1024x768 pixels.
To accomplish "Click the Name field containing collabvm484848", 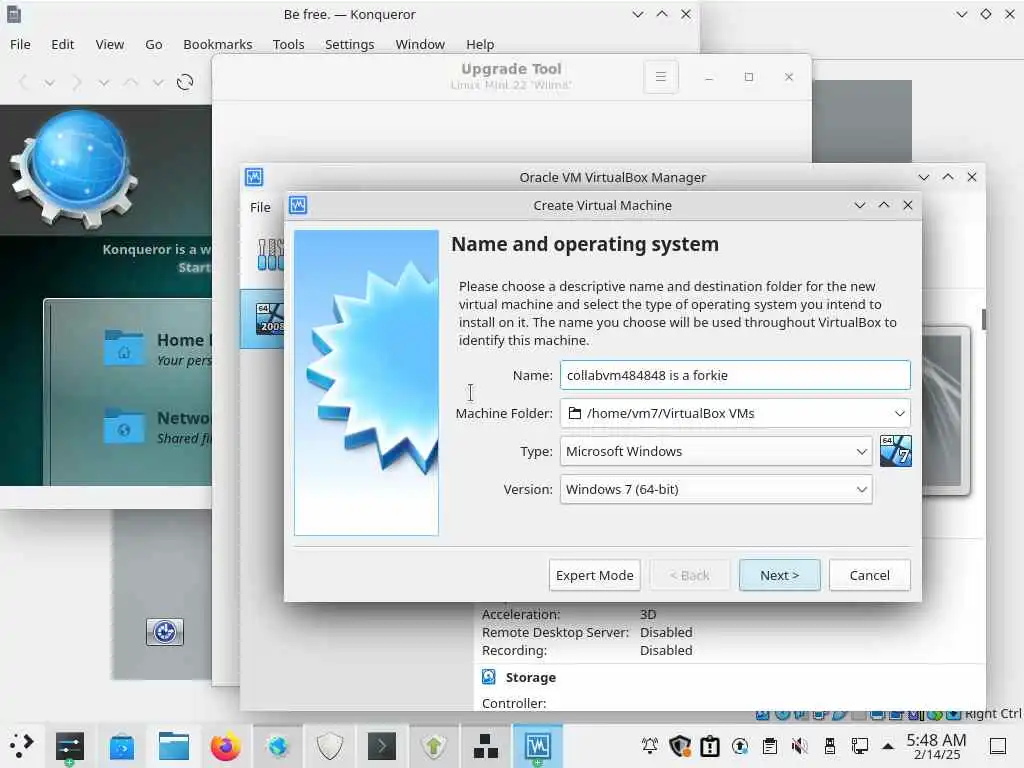I will tap(735, 376).
